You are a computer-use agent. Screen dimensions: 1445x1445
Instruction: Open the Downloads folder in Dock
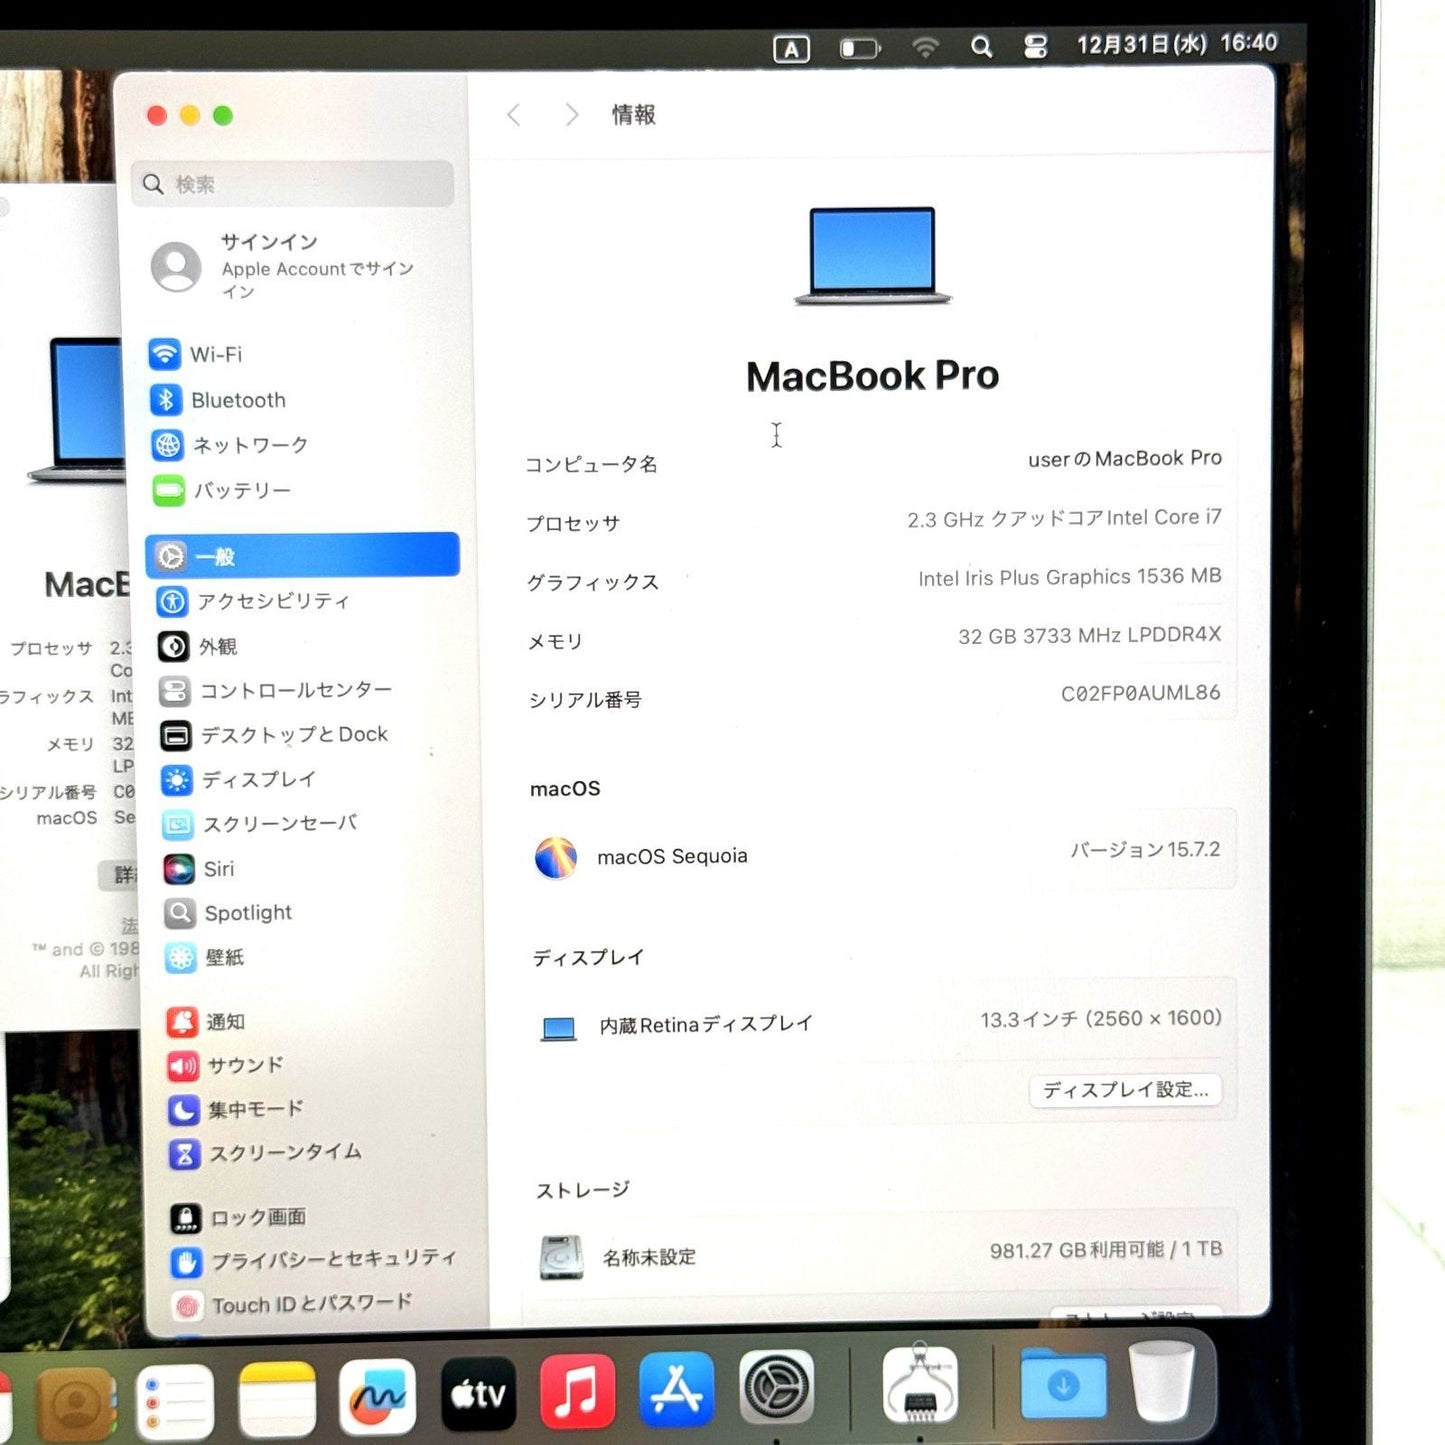1064,1383
